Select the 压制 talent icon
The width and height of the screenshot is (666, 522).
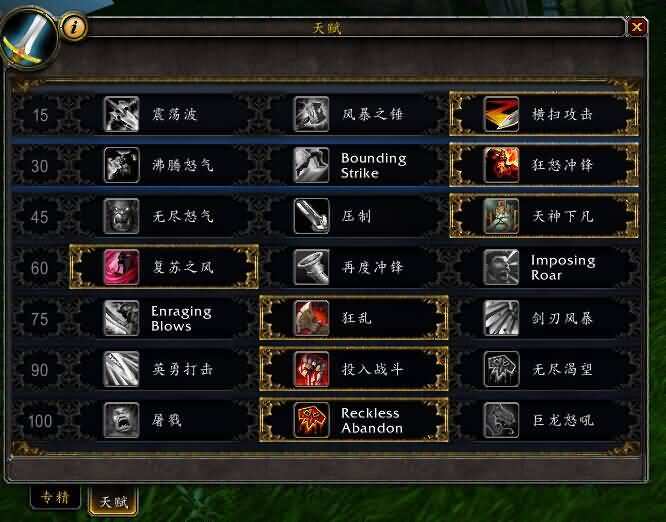(x=311, y=216)
